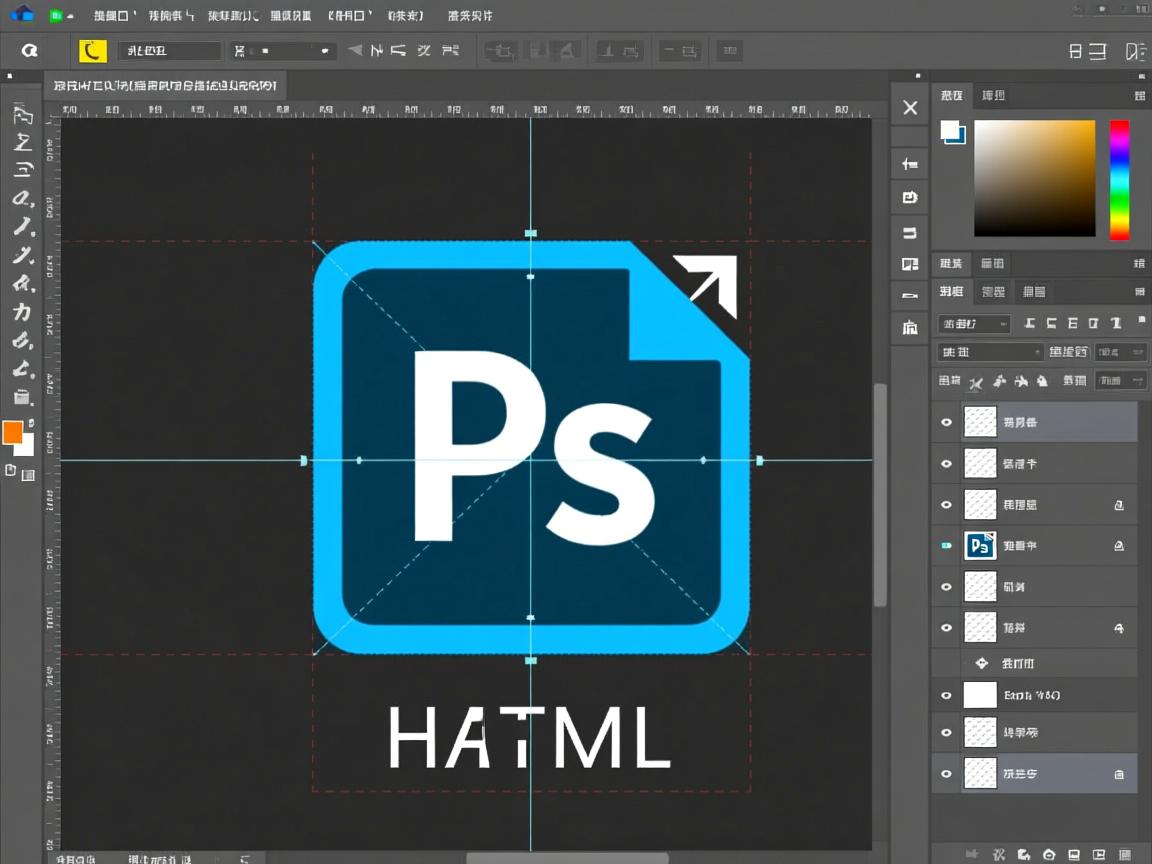Viewport: 1152px width, 864px height.
Task: Open the layer filter type dropdown
Action: pyautogui.click(x=973, y=324)
